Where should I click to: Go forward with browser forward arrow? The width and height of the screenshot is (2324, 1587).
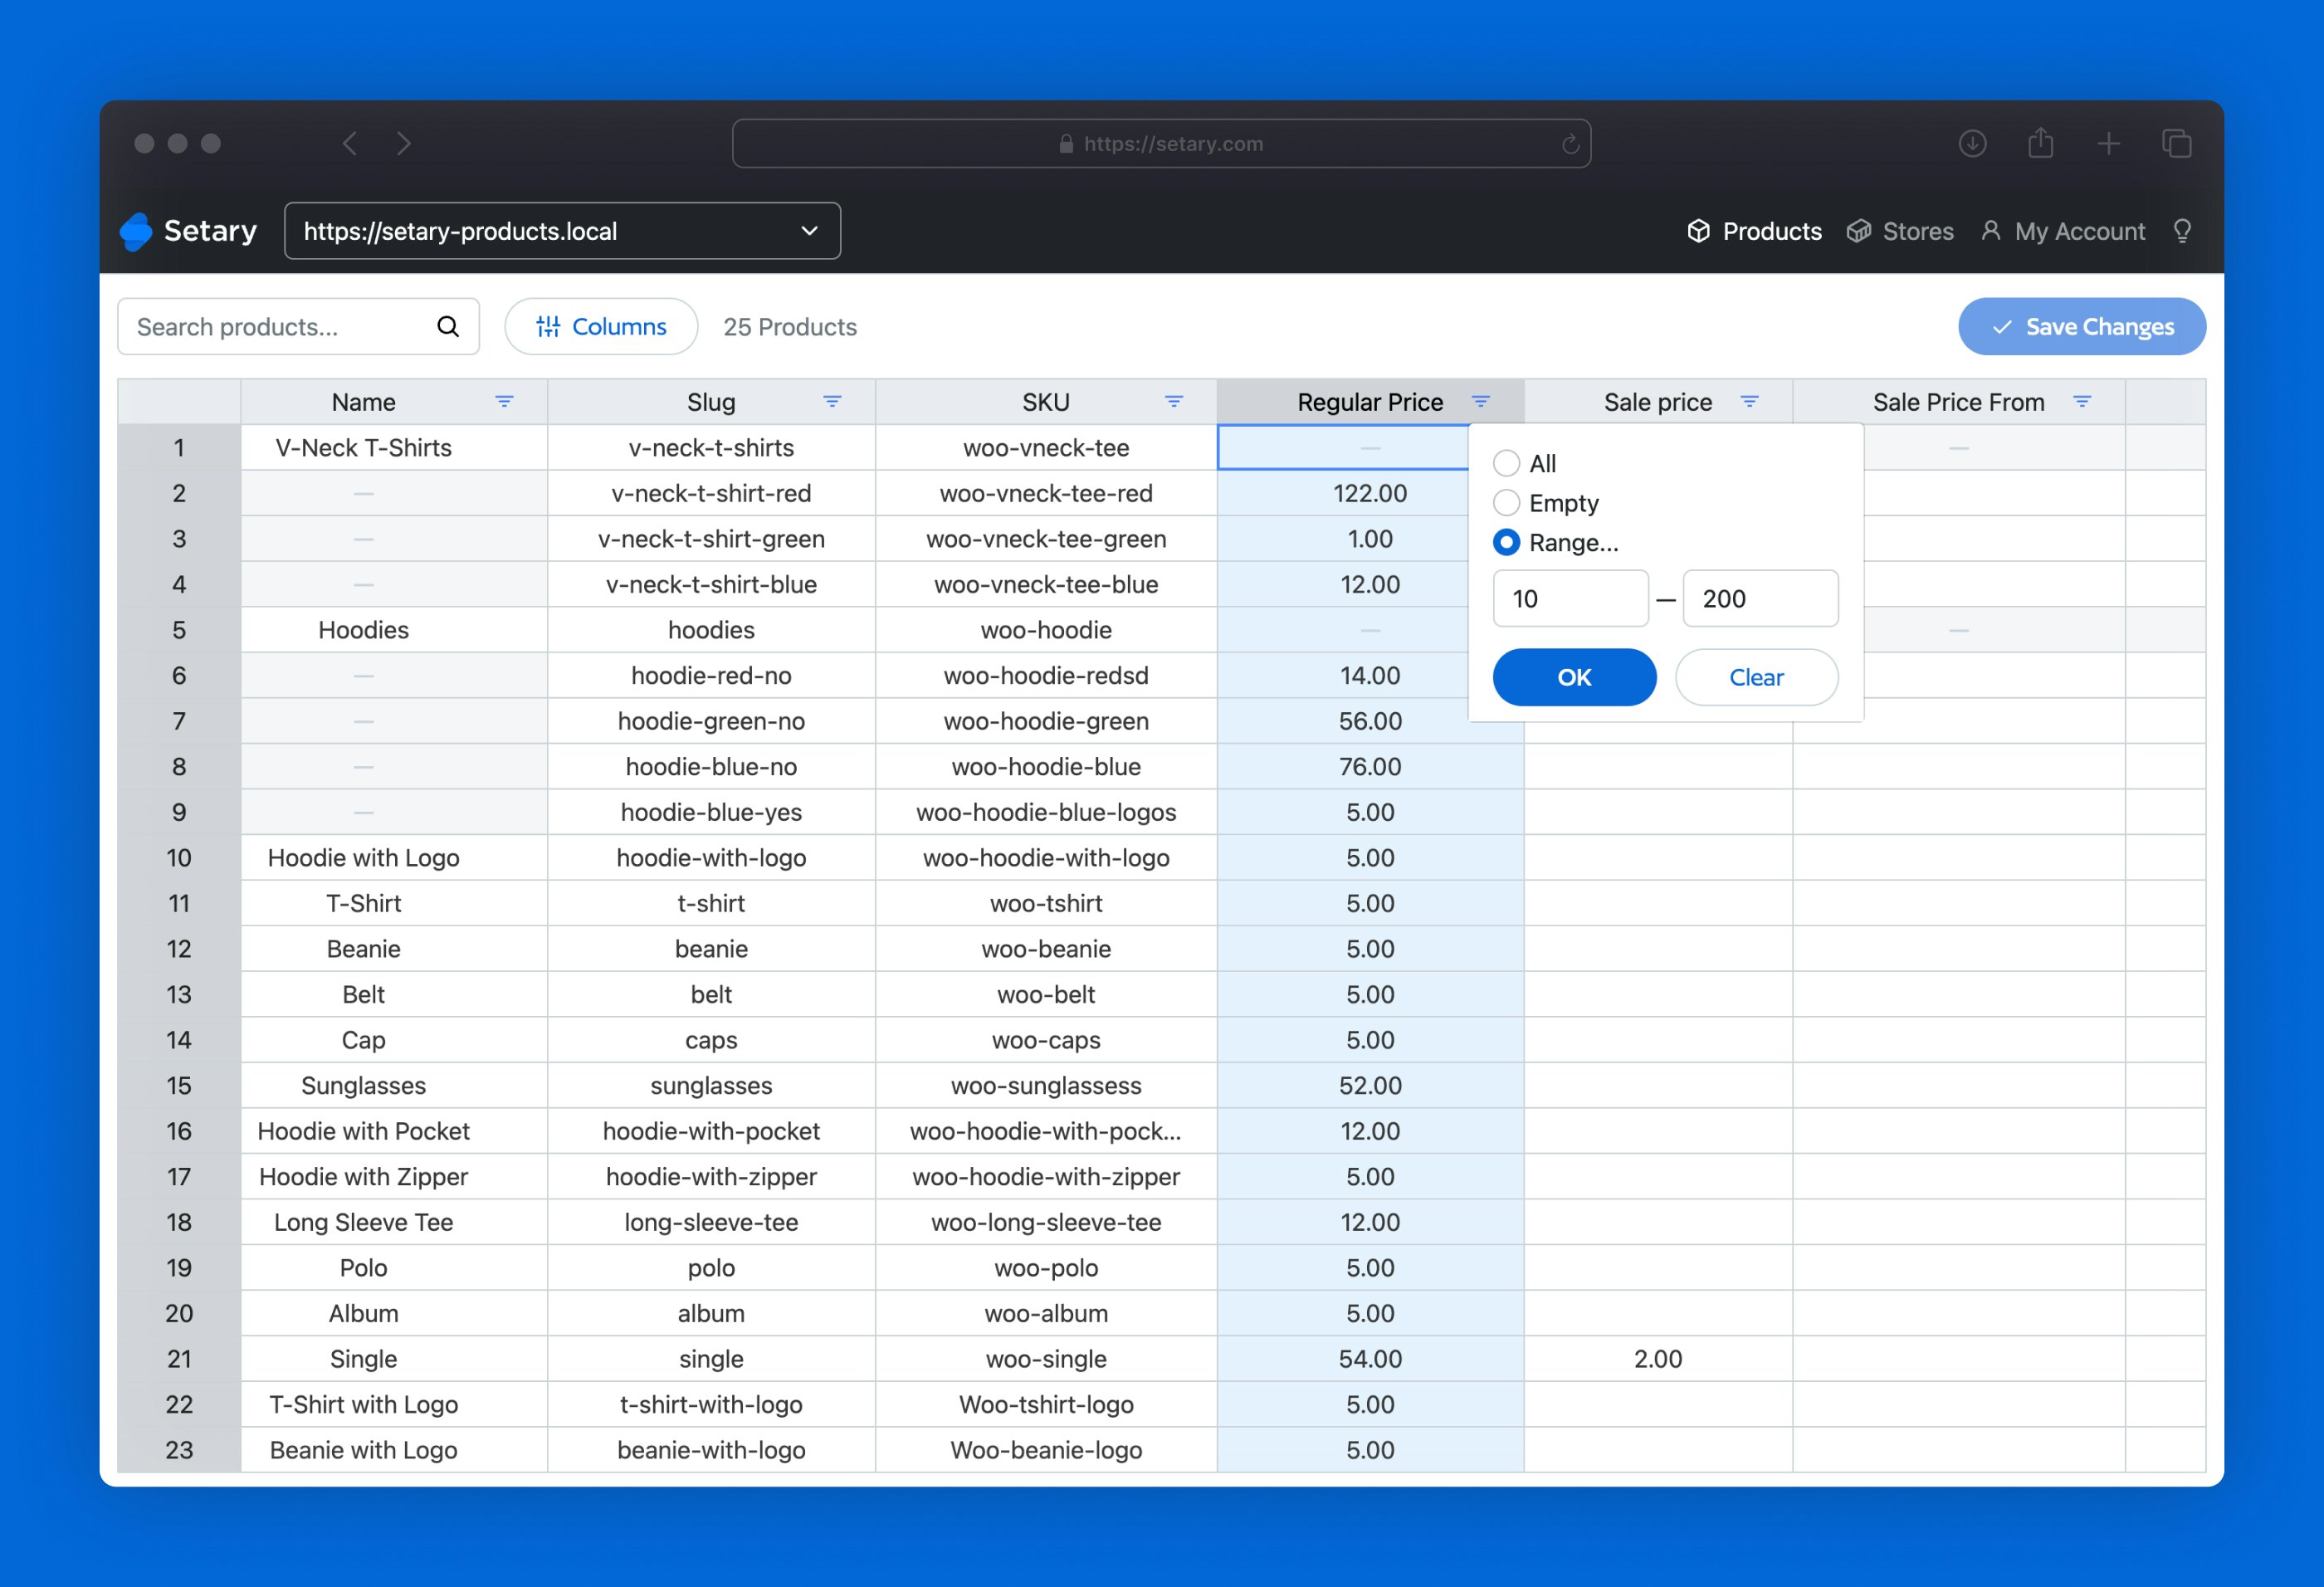(404, 144)
